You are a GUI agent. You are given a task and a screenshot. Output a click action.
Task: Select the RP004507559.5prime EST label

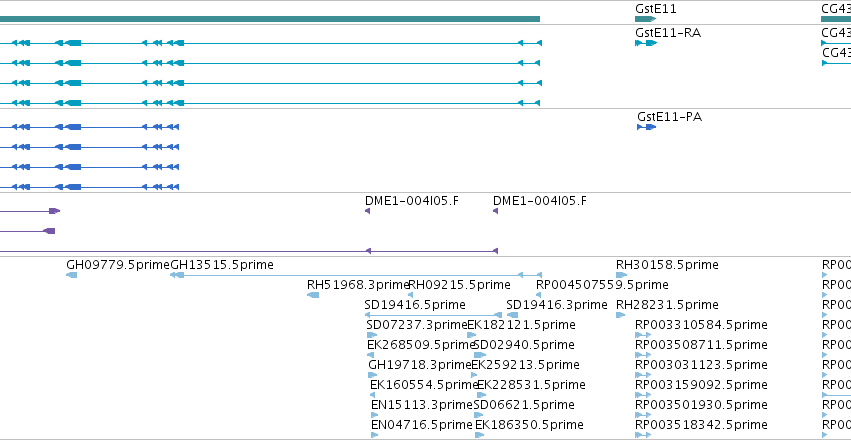point(602,285)
